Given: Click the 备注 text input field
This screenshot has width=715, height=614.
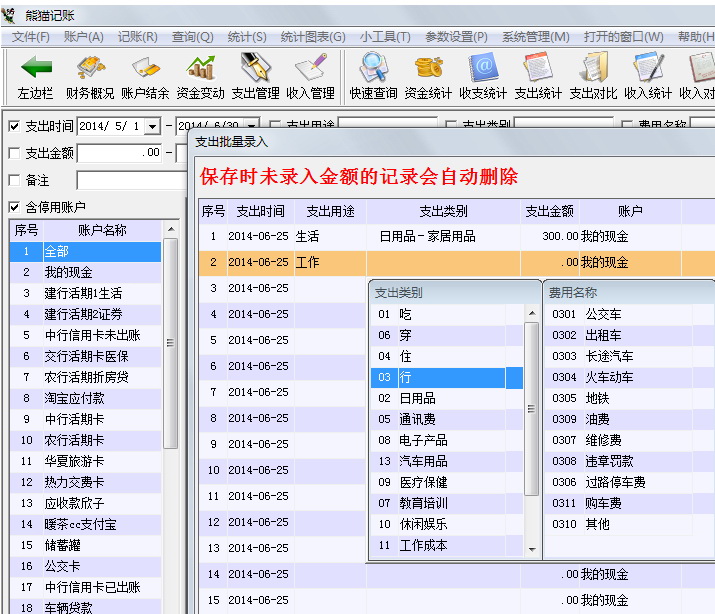Looking at the screenshot, I should tap(130, 180).
